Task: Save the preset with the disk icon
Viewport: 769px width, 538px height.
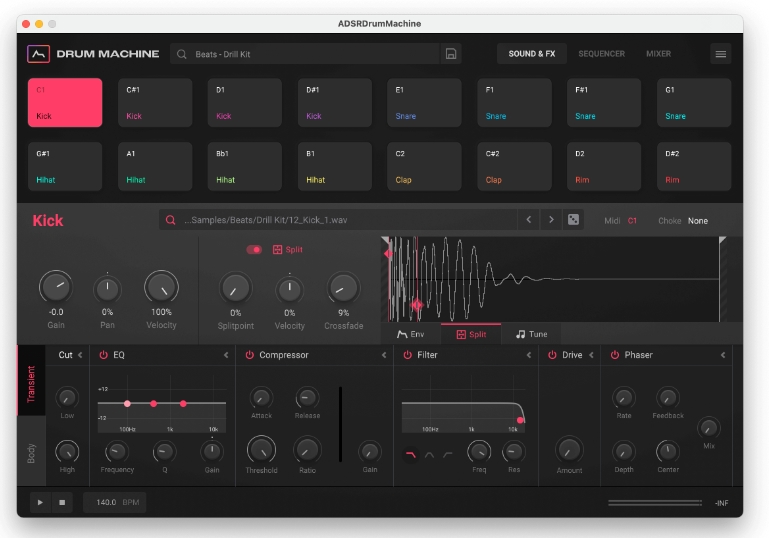Action: 451,54
